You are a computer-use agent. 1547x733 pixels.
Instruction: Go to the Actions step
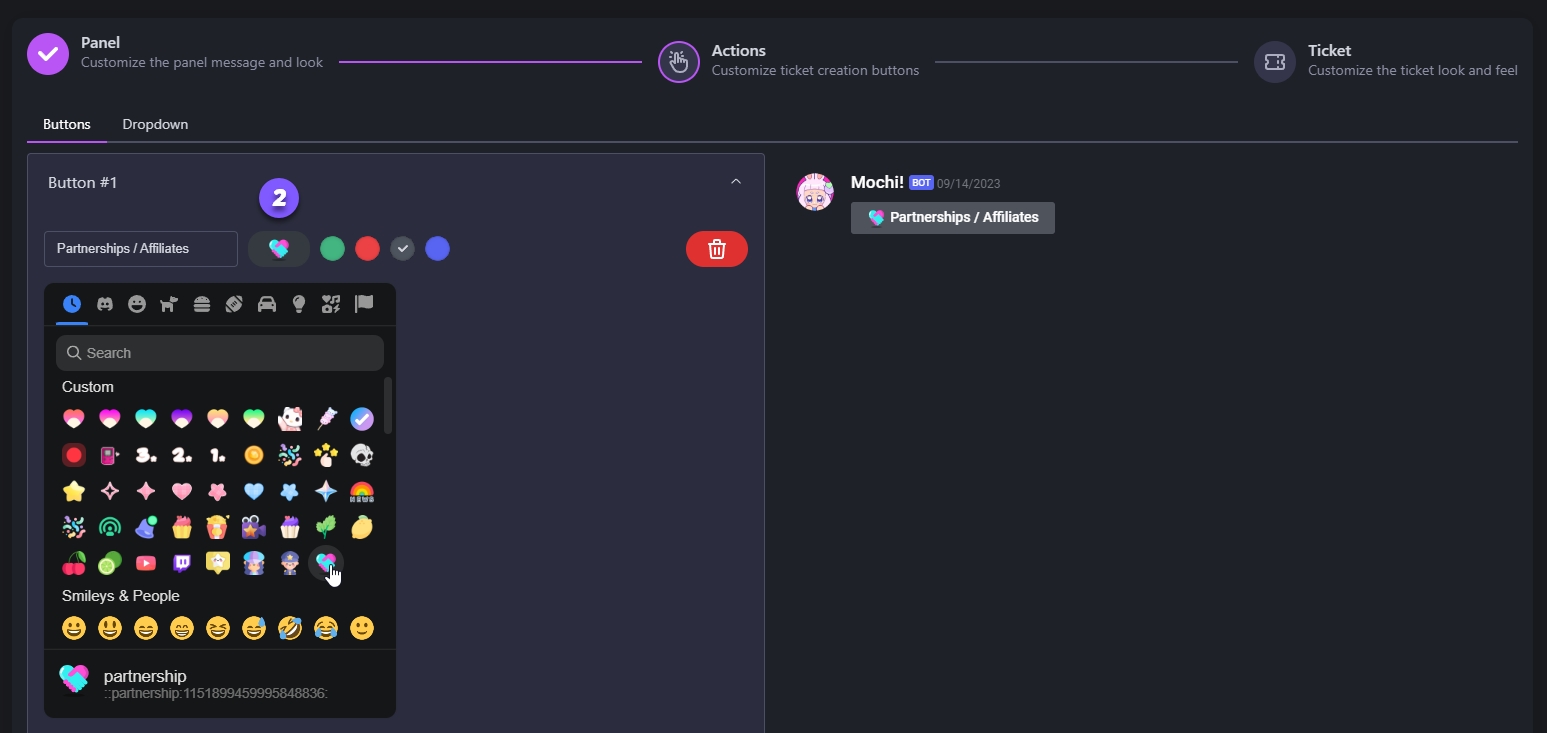tap(789, 60)
